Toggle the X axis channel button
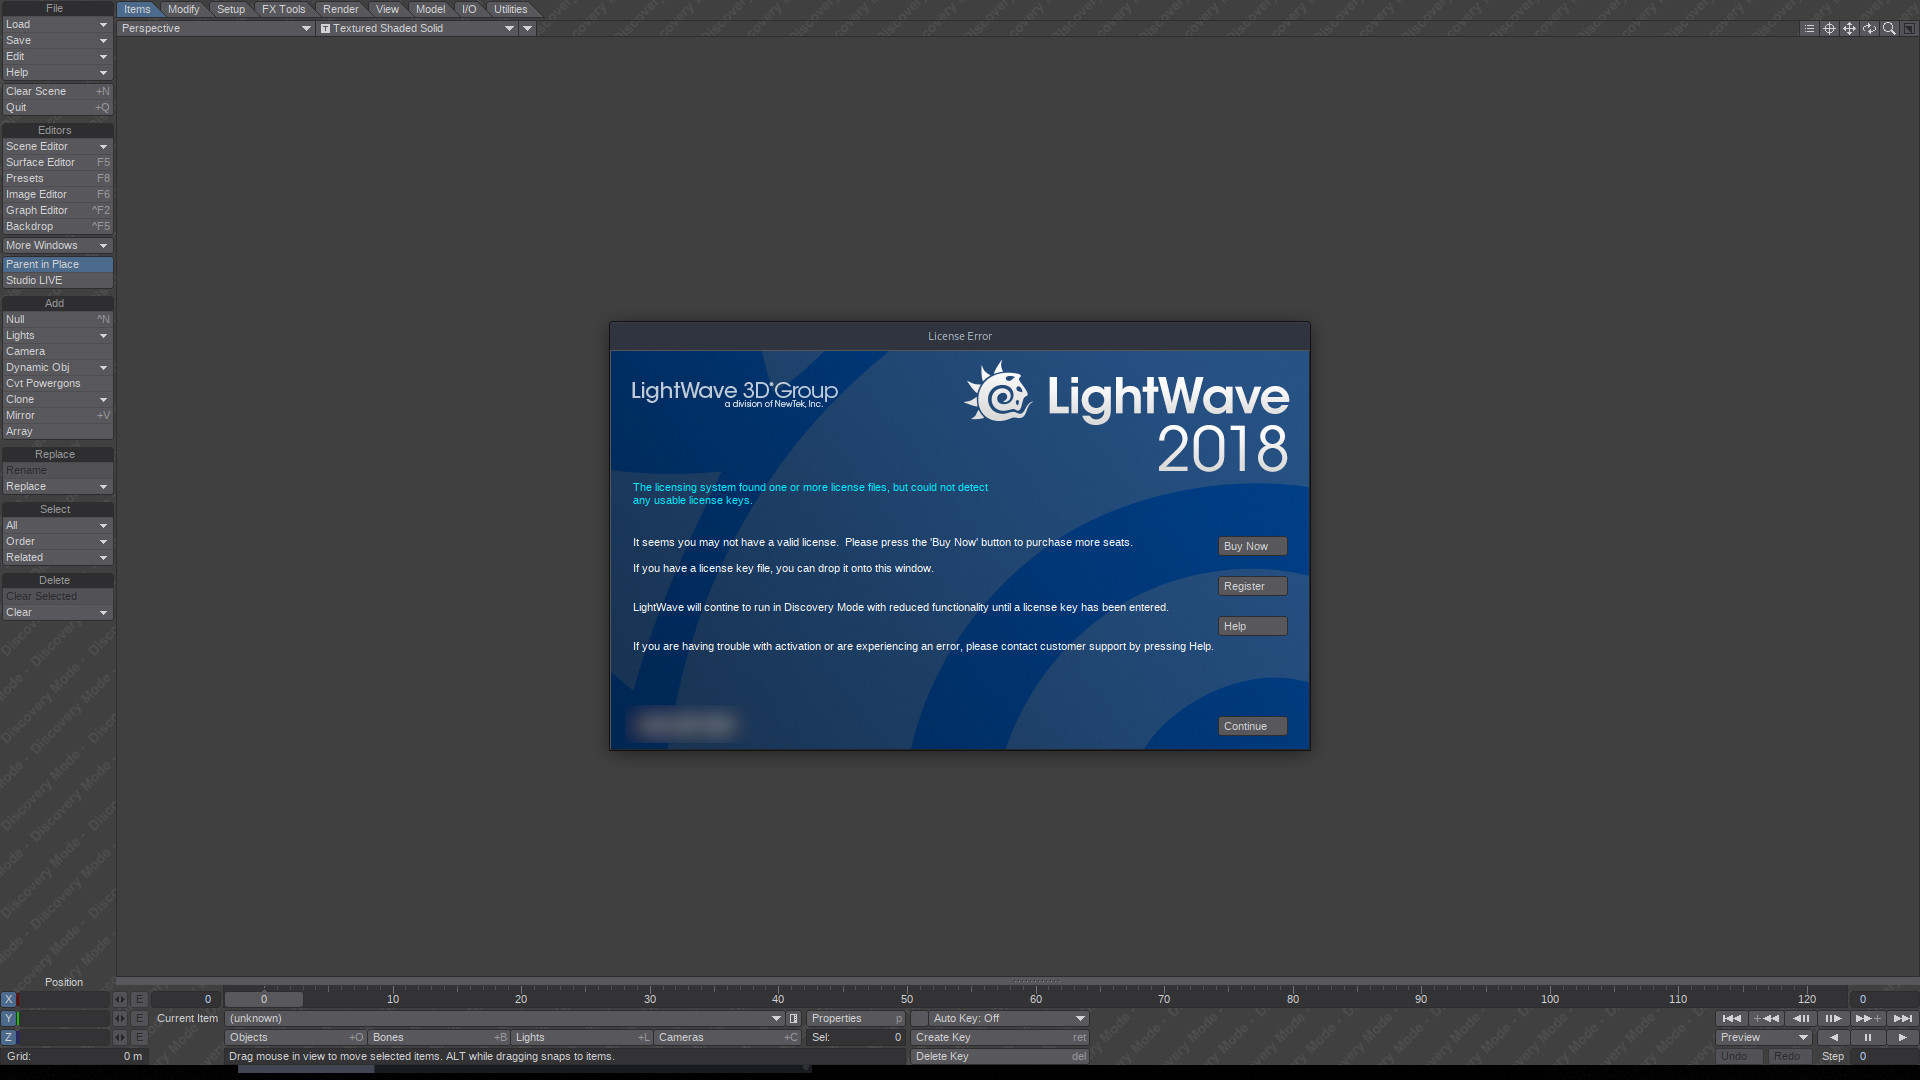The height and width of the screenshot is (1080, 1920). pos(8,999)
